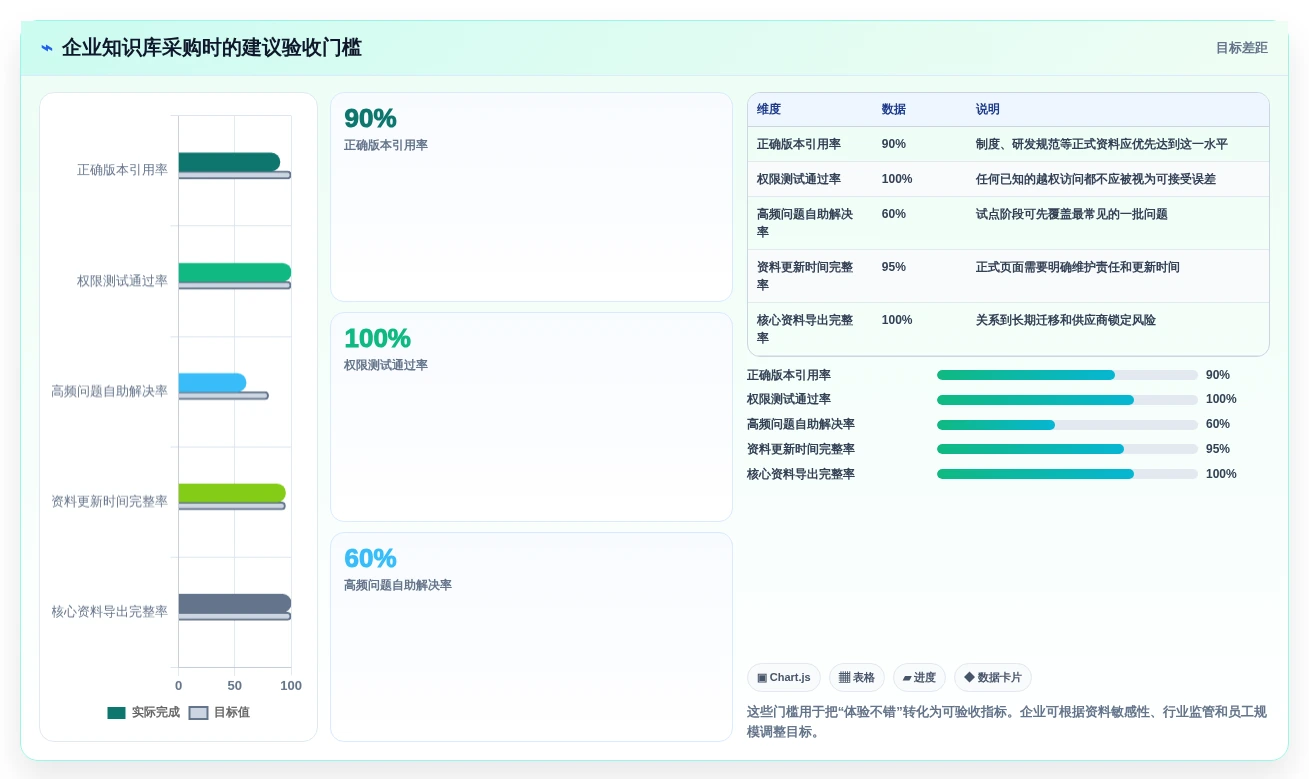Open the 60% 高频问题自助解决率 data card
Viewport: 1309px width, 779px height.
point(531,637)
